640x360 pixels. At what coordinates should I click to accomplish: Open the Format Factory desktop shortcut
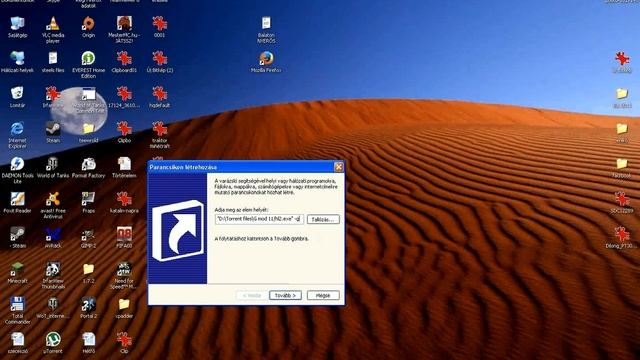[88, 164]
